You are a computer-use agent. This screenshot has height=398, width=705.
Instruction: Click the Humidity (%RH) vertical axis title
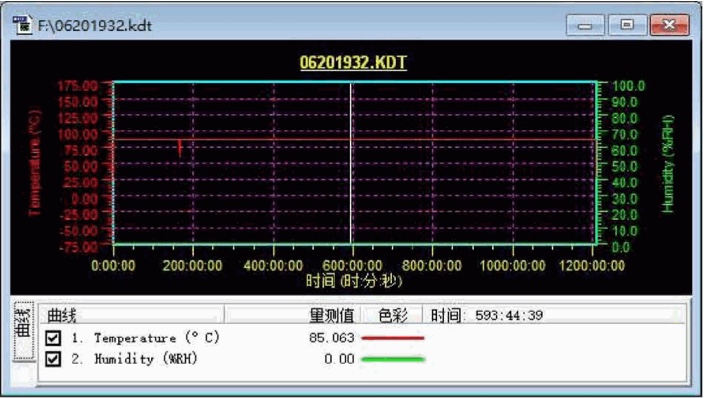coord(668,164)
